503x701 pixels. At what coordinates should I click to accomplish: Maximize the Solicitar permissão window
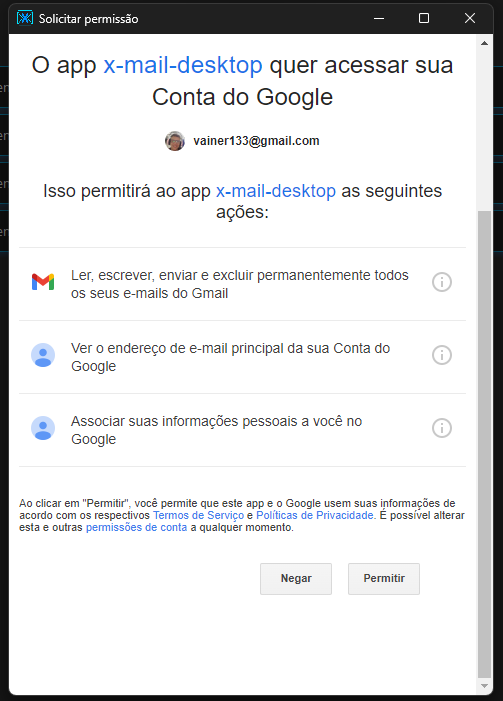(424, 18)
